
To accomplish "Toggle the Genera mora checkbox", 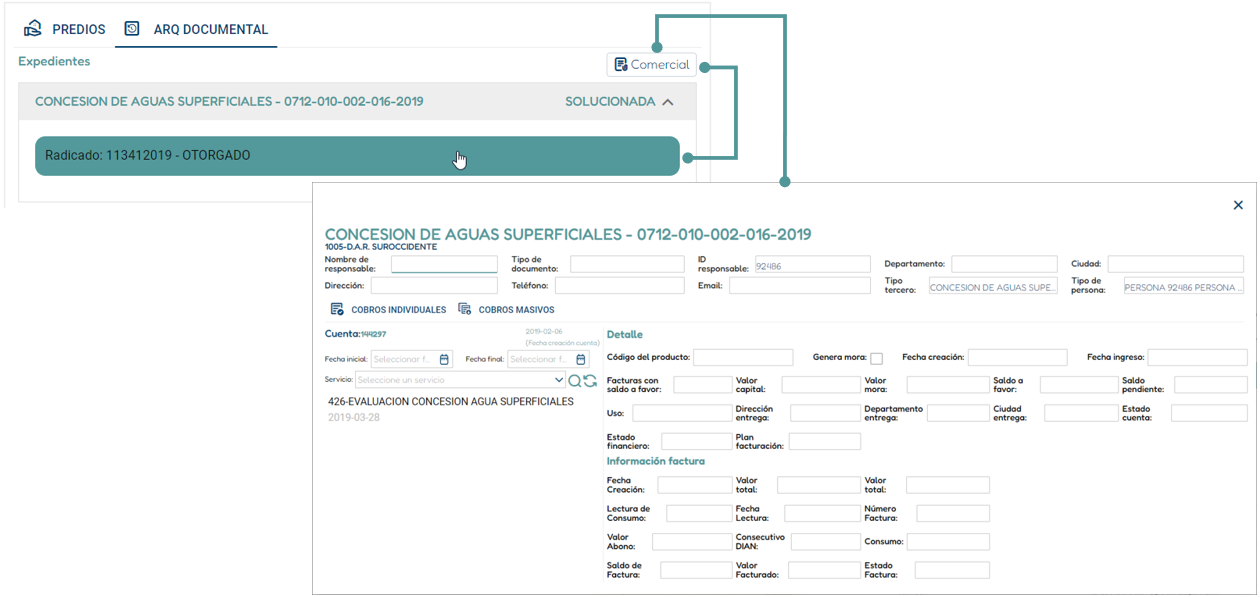I will tap(877, 358).
